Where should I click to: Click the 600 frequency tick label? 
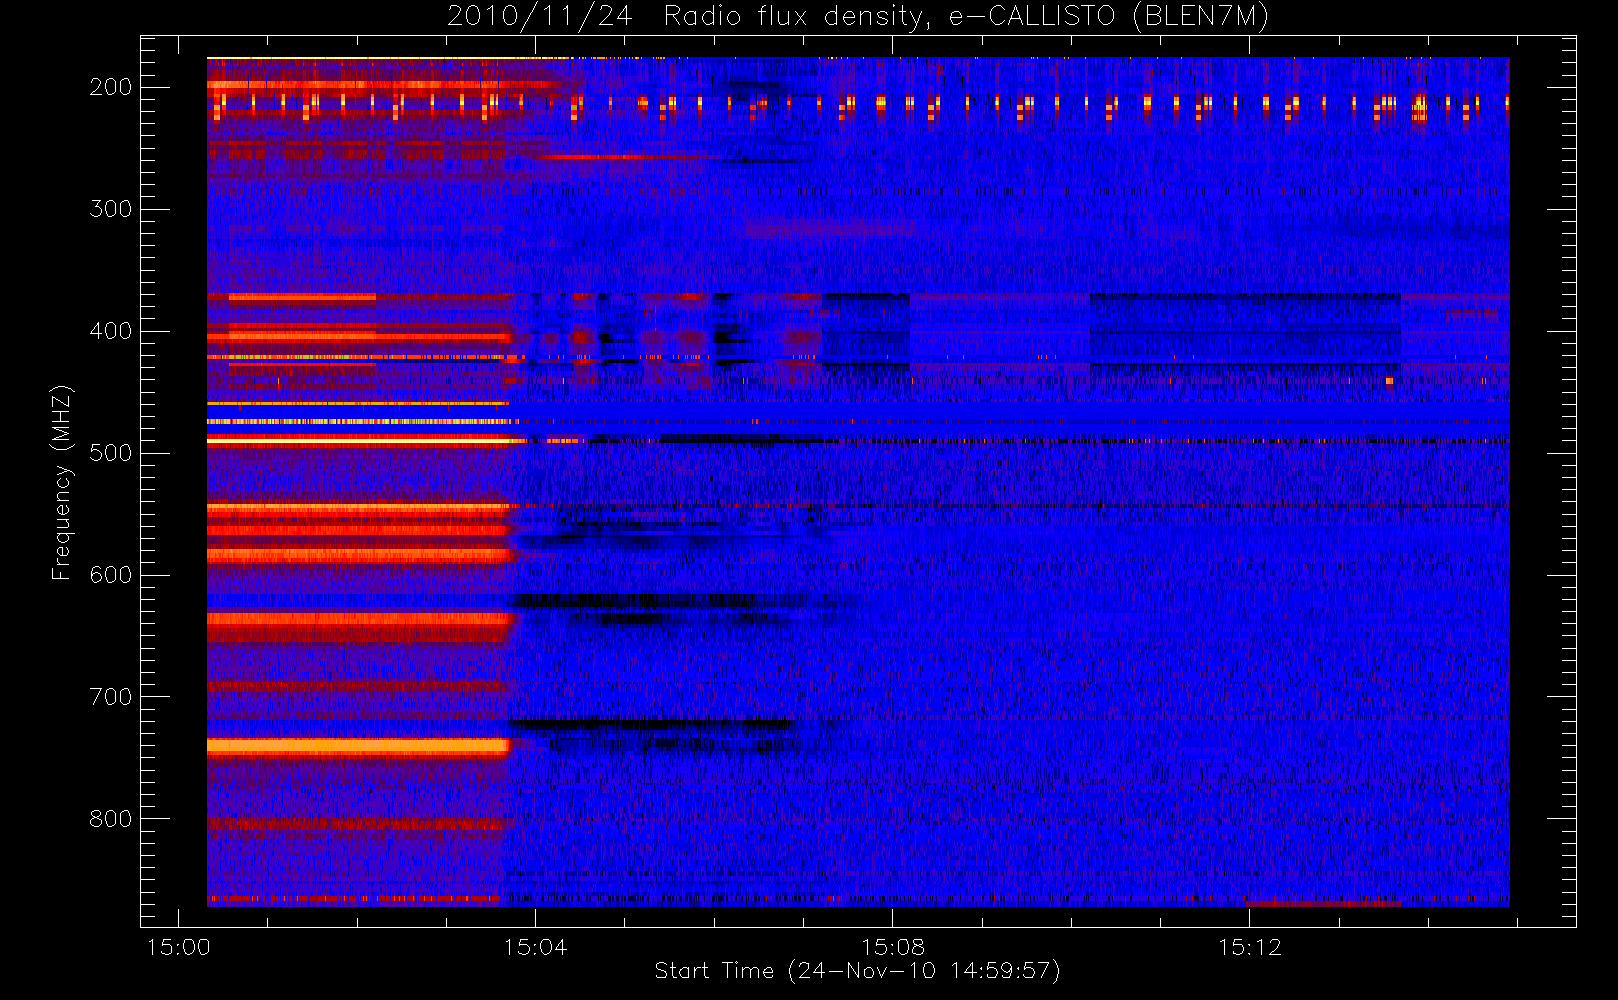pos(110,575)
